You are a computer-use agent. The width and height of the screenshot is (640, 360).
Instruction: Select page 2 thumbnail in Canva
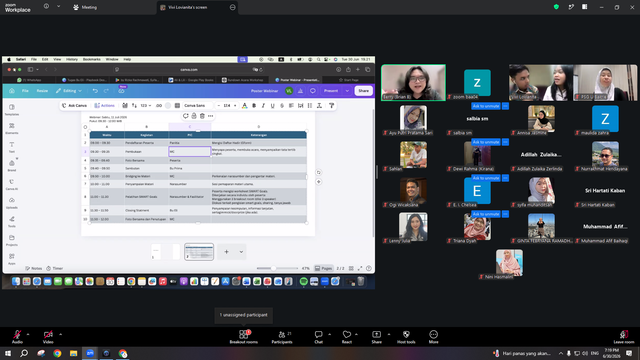pyautogui.click(x=199, y=252)
